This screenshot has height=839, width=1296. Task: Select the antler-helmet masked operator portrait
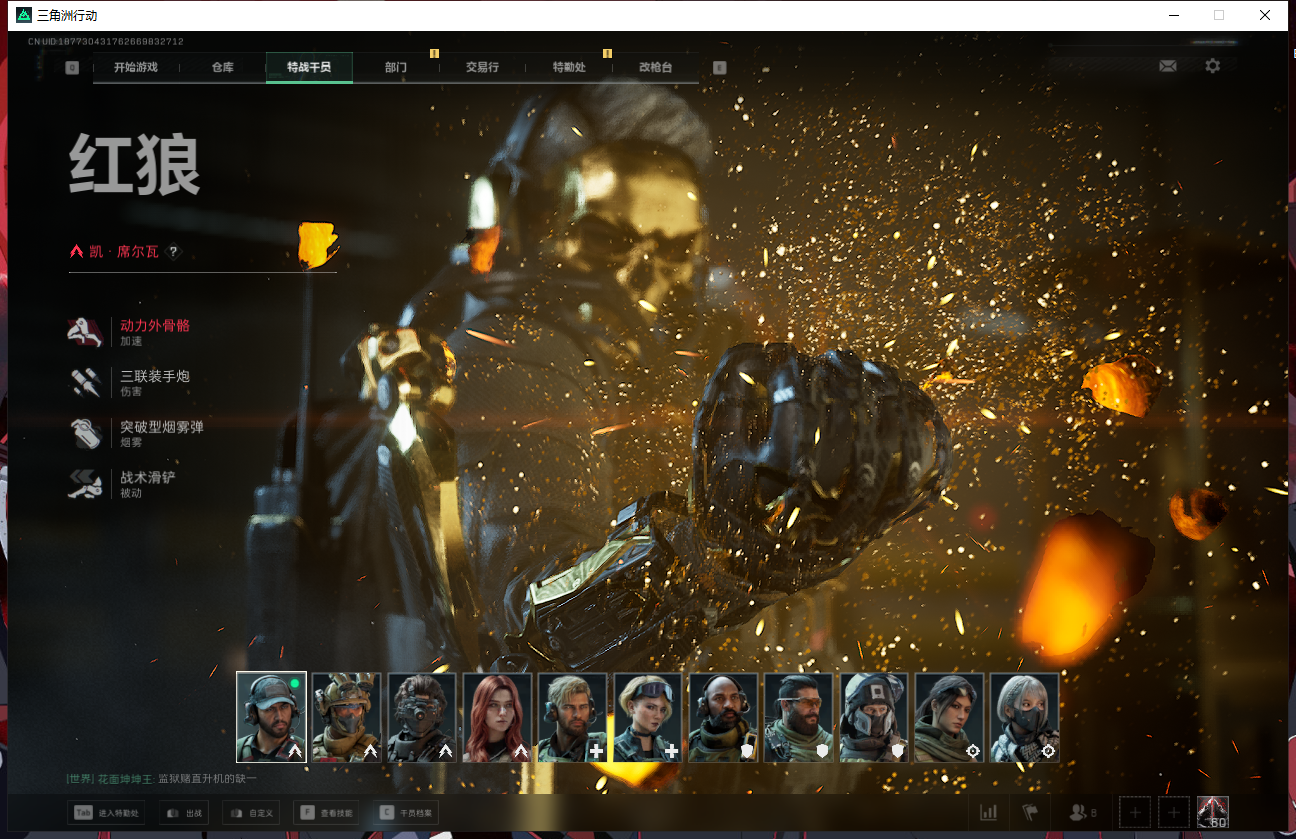click(x=347, y=717)
